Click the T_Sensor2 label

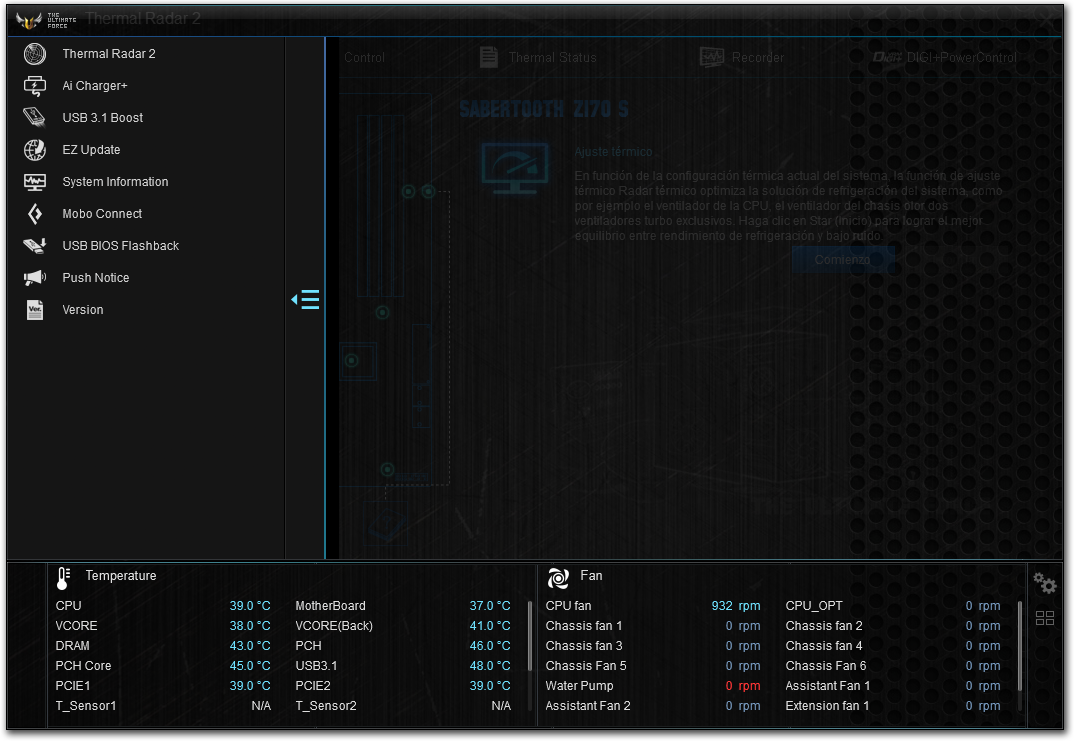(326, 706)
